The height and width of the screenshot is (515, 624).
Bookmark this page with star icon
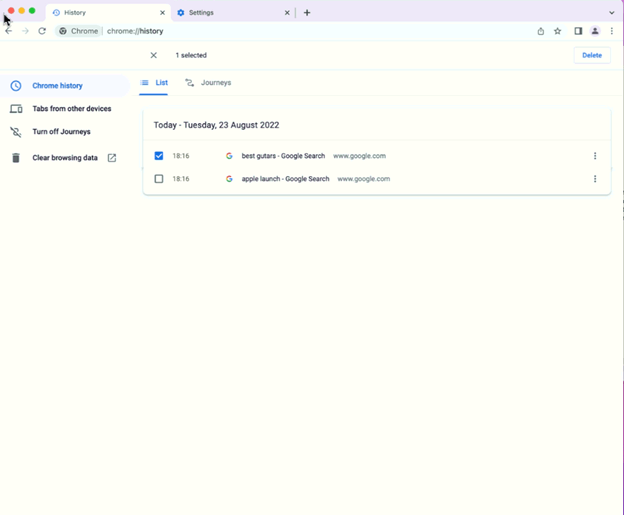click(x=558, y=31)
